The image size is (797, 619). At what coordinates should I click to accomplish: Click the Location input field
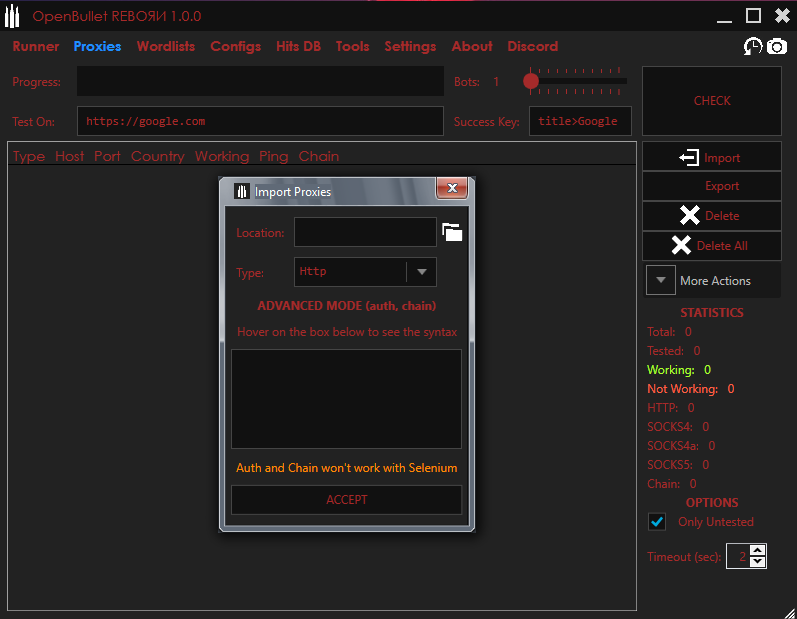(365, 232)
